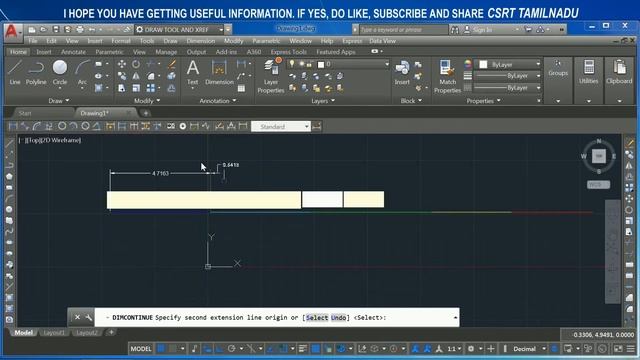
Task: Click the Rotate tool icon
Action: (136, 64)
